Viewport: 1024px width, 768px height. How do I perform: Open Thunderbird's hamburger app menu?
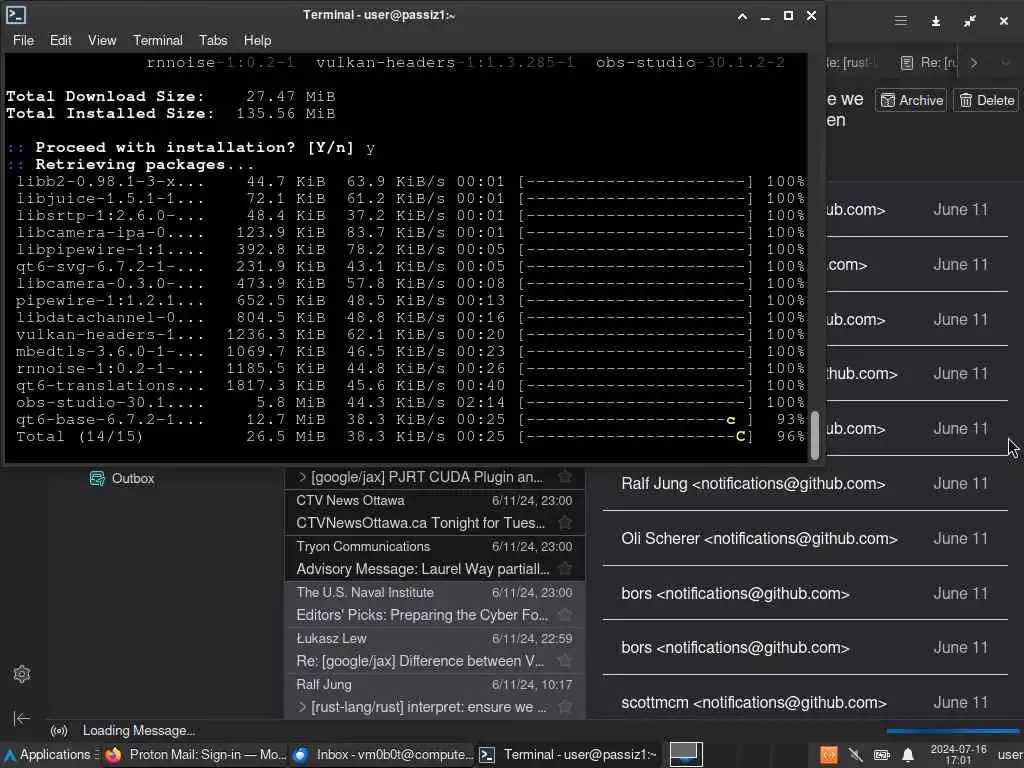point(901,22)
